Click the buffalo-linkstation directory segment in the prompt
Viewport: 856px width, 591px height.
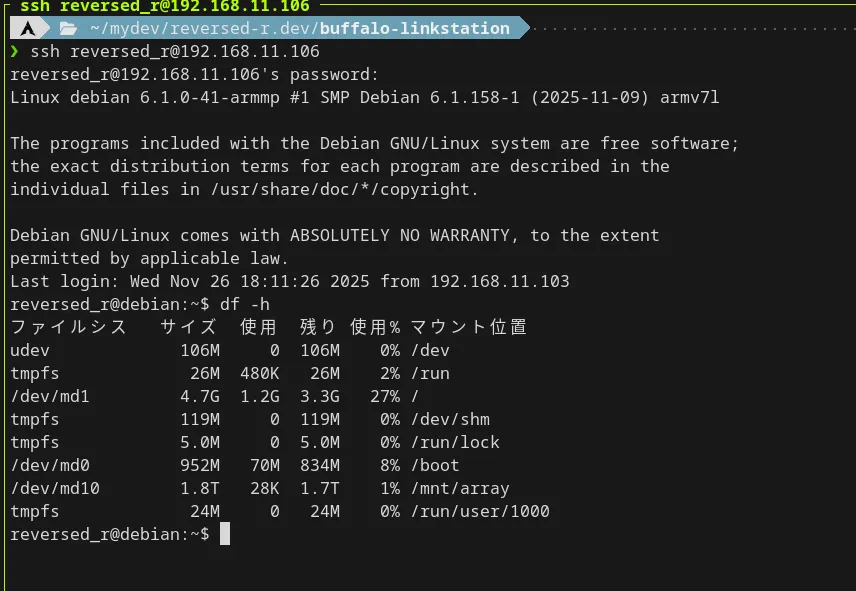tap(415, 28)
